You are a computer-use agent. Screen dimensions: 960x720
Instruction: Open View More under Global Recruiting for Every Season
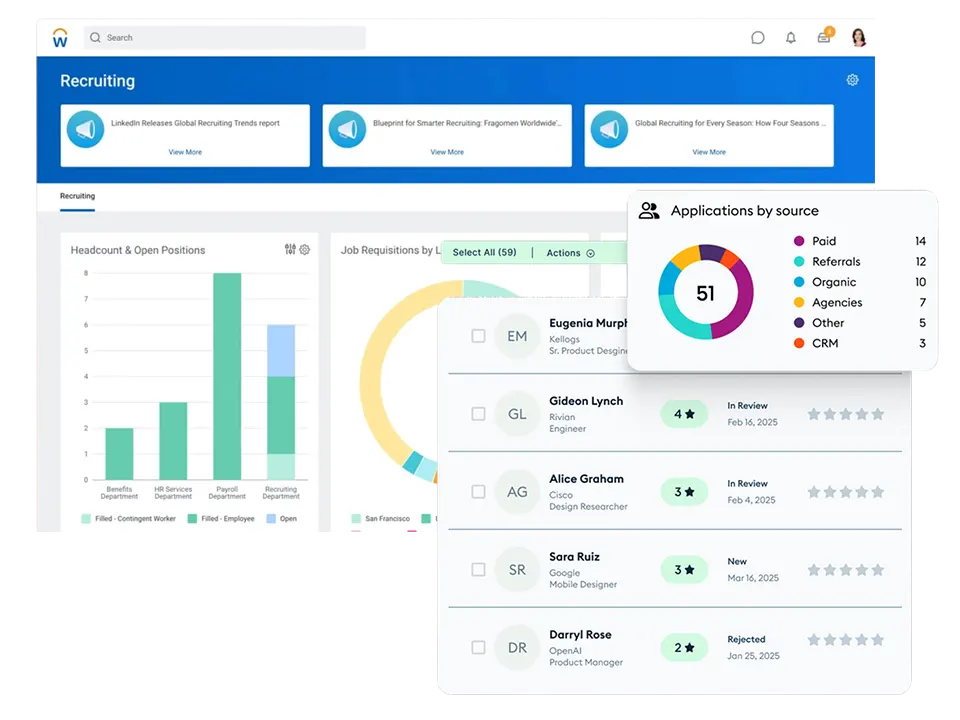pyautogui.click(x=709, y=152)
